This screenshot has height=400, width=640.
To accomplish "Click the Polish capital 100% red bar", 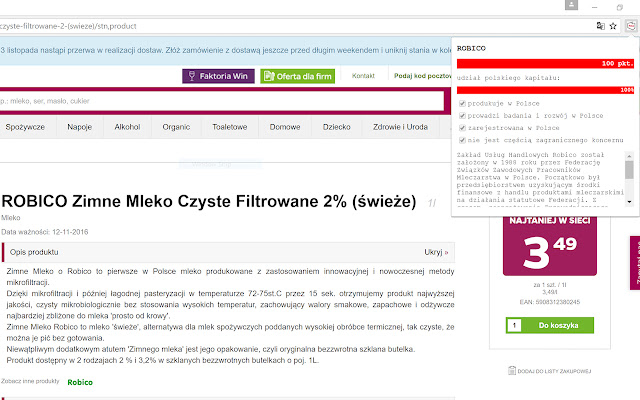I will (545, 90).
